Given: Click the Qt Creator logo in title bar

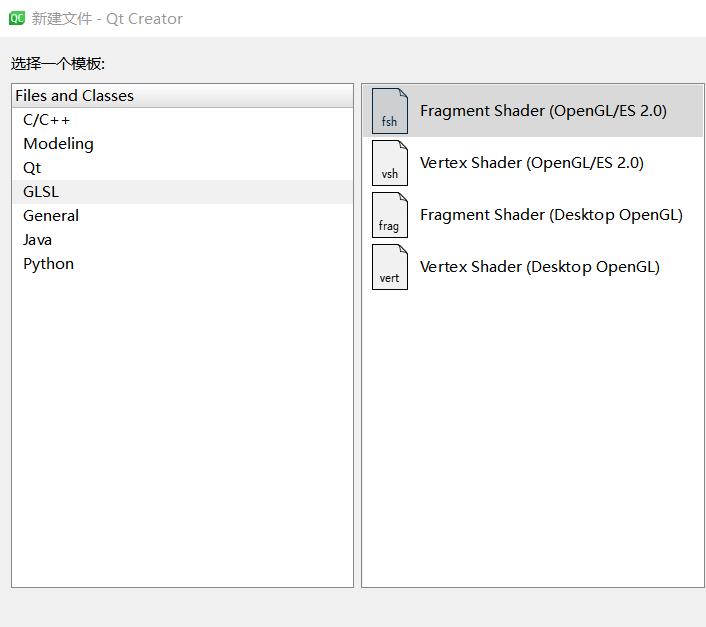Looking at the screenshot, I should (x=17, y=18).
